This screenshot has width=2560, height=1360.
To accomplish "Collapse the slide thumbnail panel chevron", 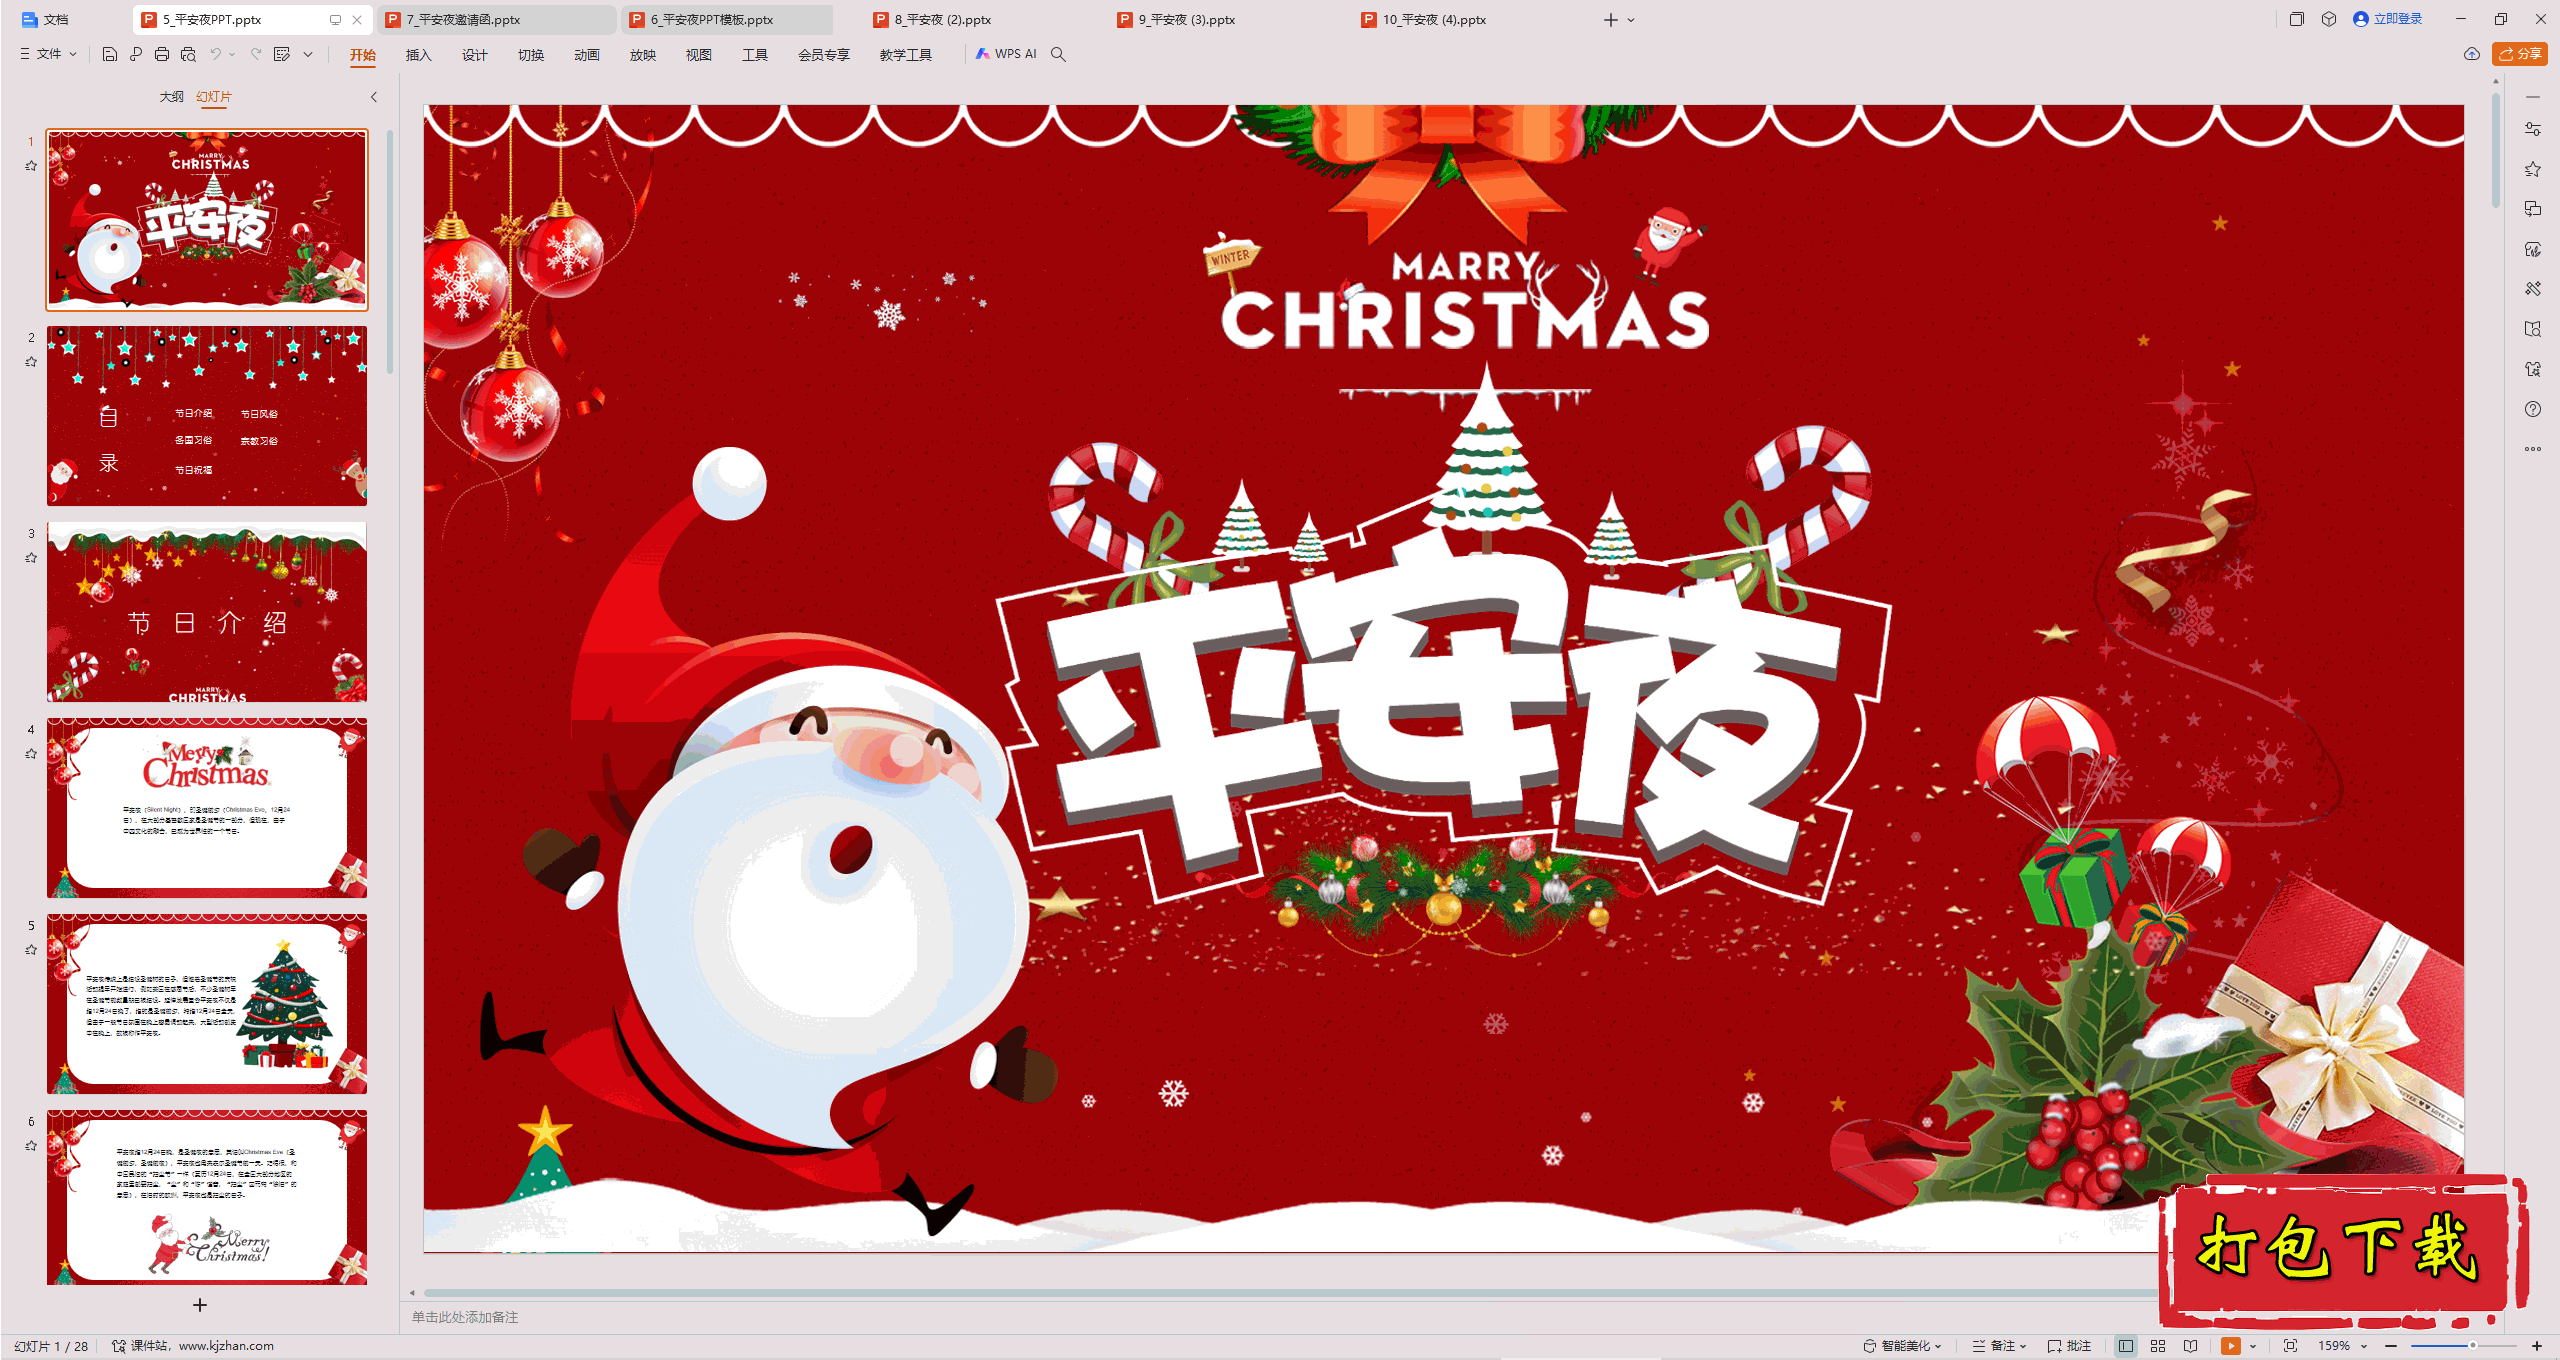I will pos(374,97).
